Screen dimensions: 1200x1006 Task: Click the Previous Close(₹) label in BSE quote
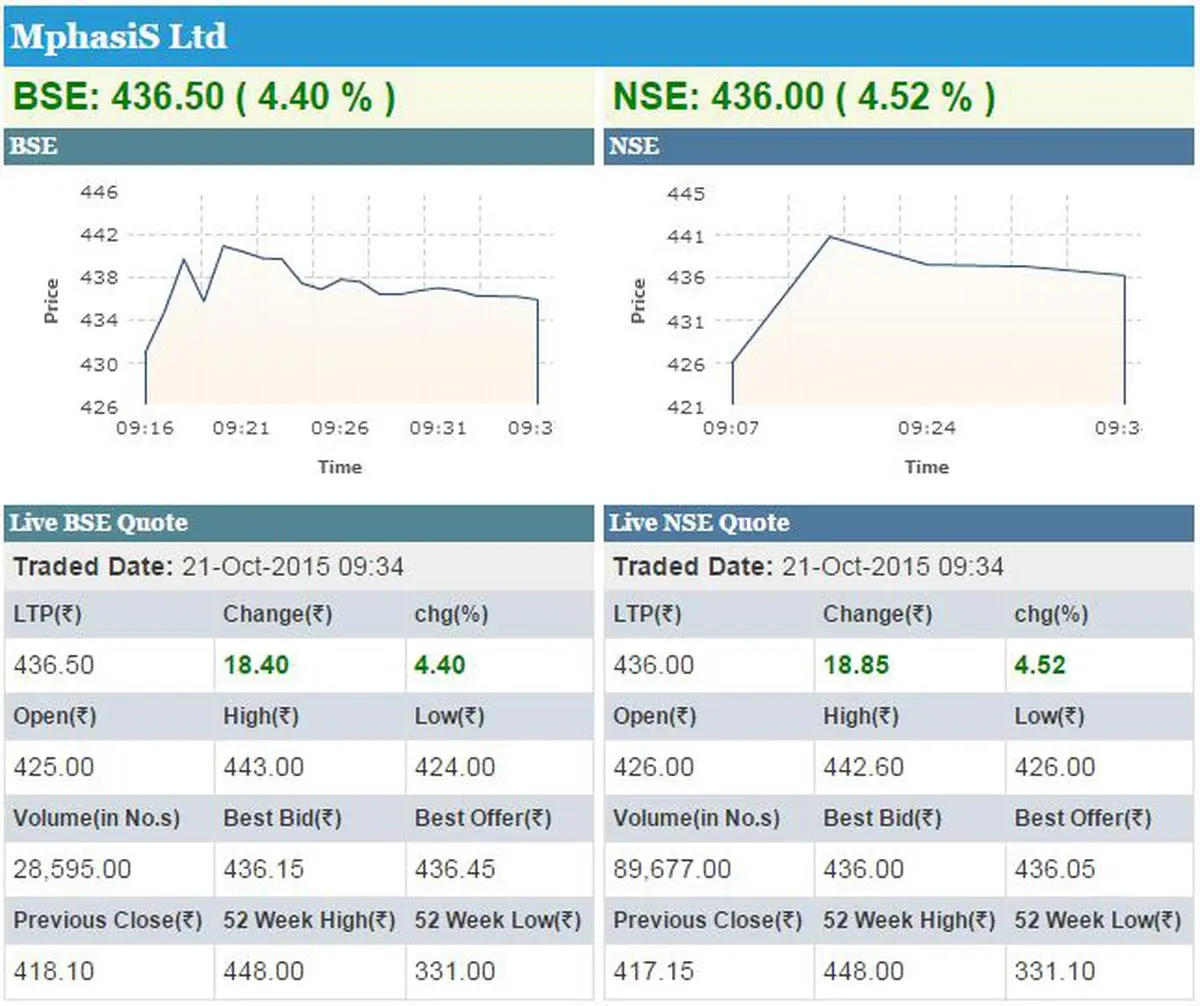point(108,920)
